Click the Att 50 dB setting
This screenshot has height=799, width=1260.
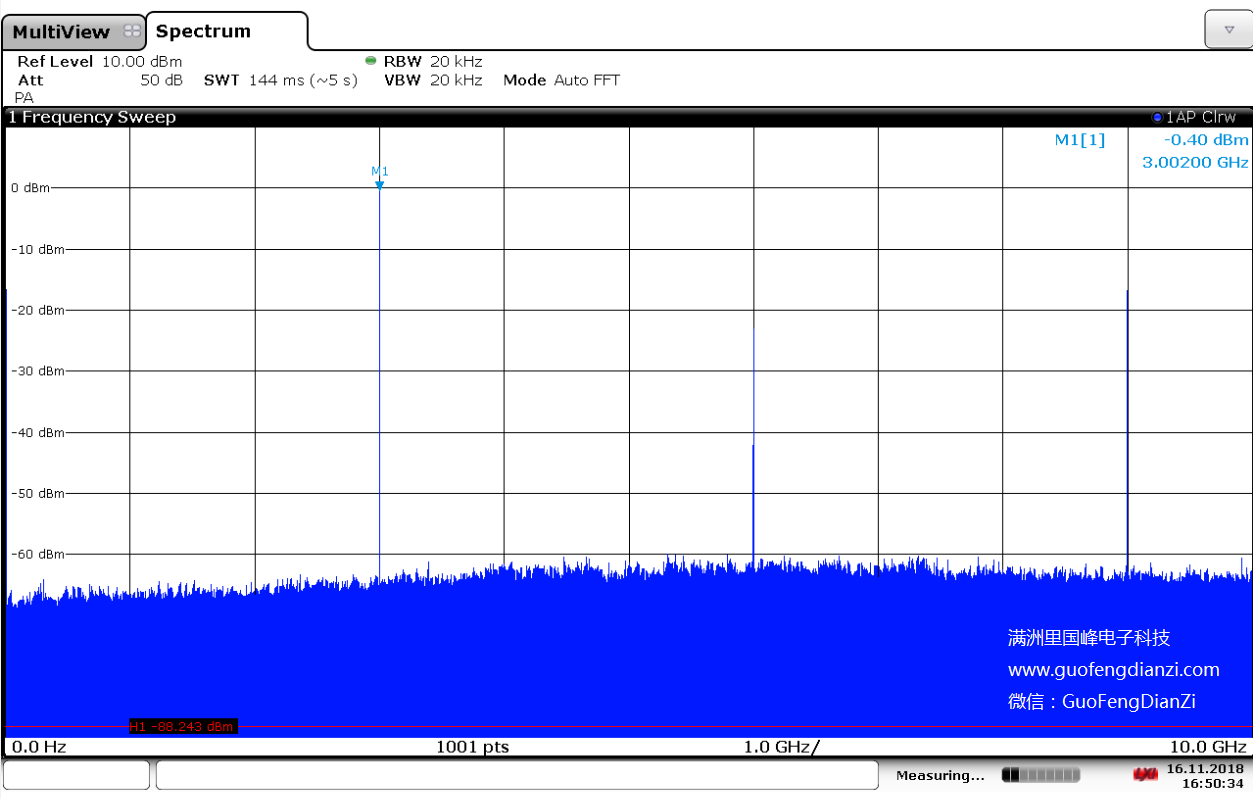(100, 80)
